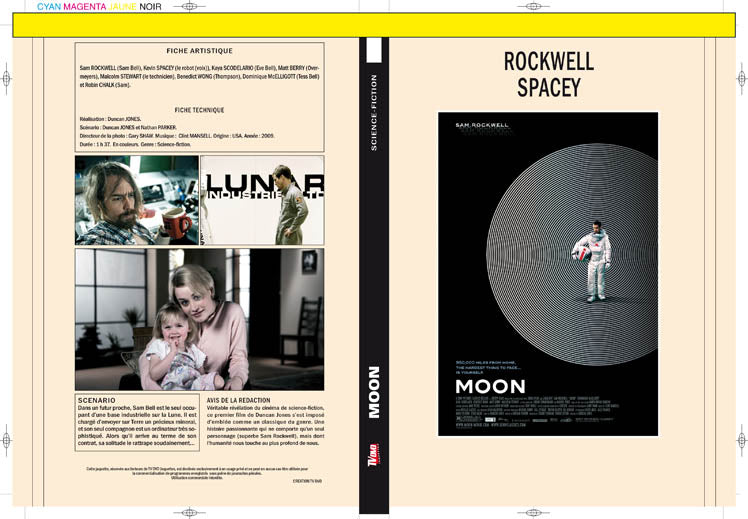Click the CYAN color label
The image size is (748, 519).
coord(49,7)
